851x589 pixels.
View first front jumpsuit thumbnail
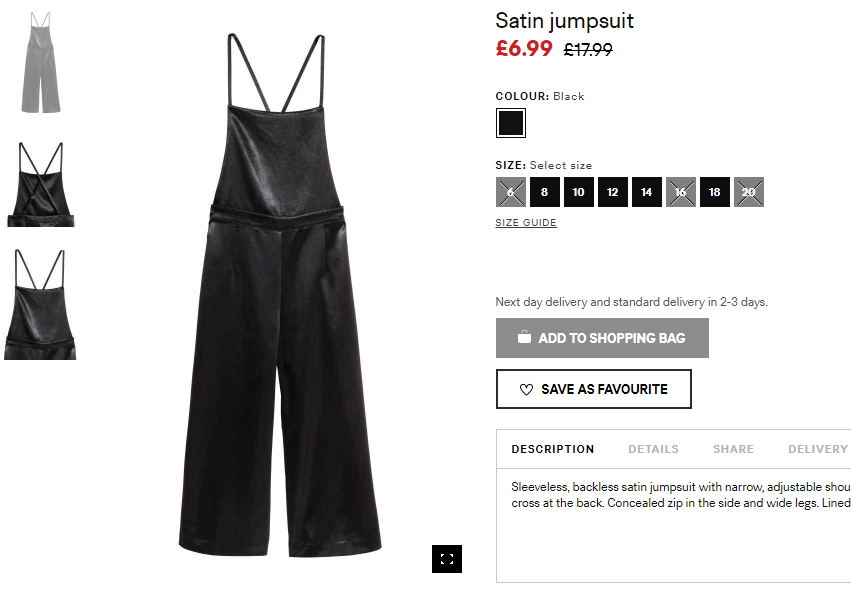tap(41, 62)
